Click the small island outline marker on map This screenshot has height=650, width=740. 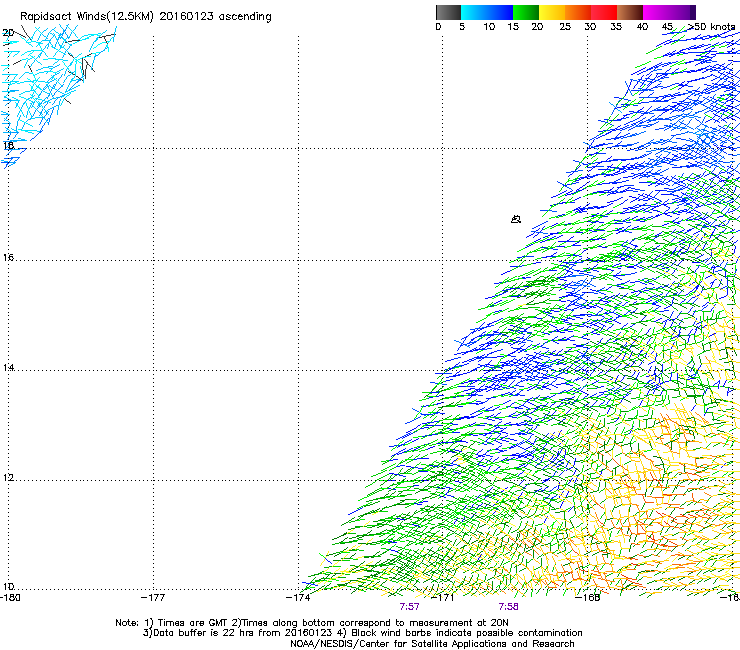[x=516, y=219]
